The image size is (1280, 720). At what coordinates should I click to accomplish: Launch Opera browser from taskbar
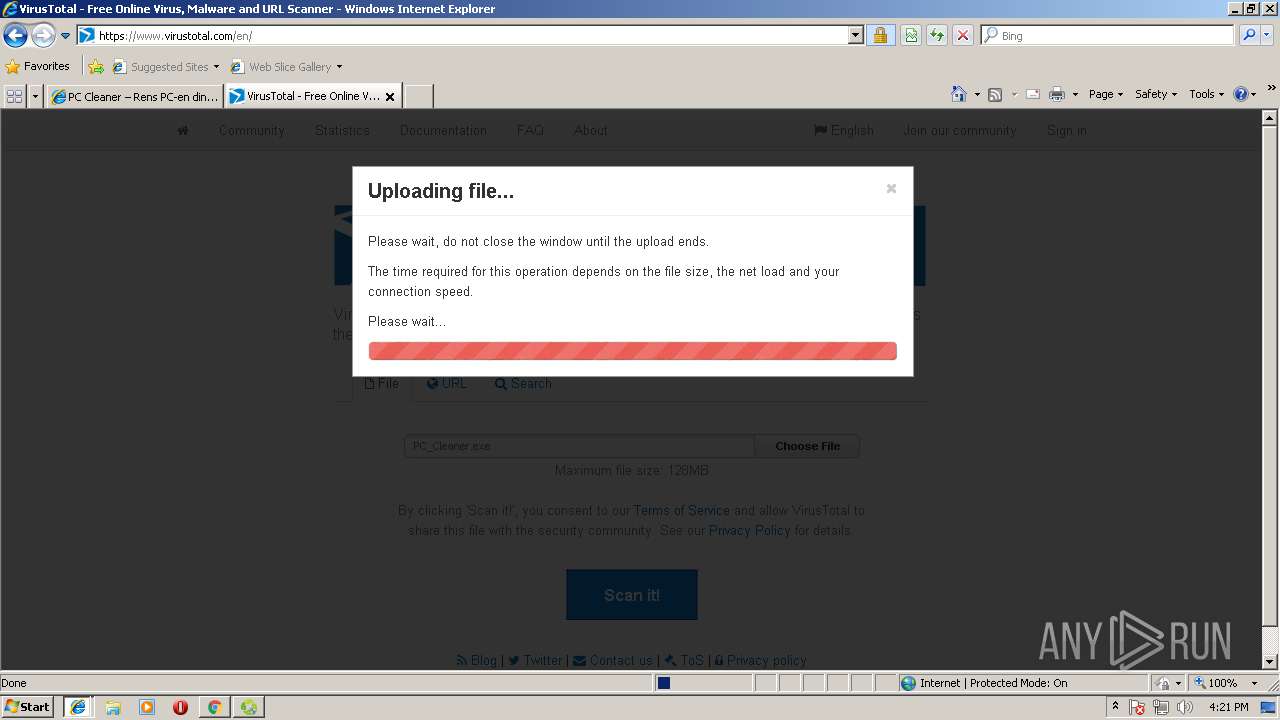[180, 707]
